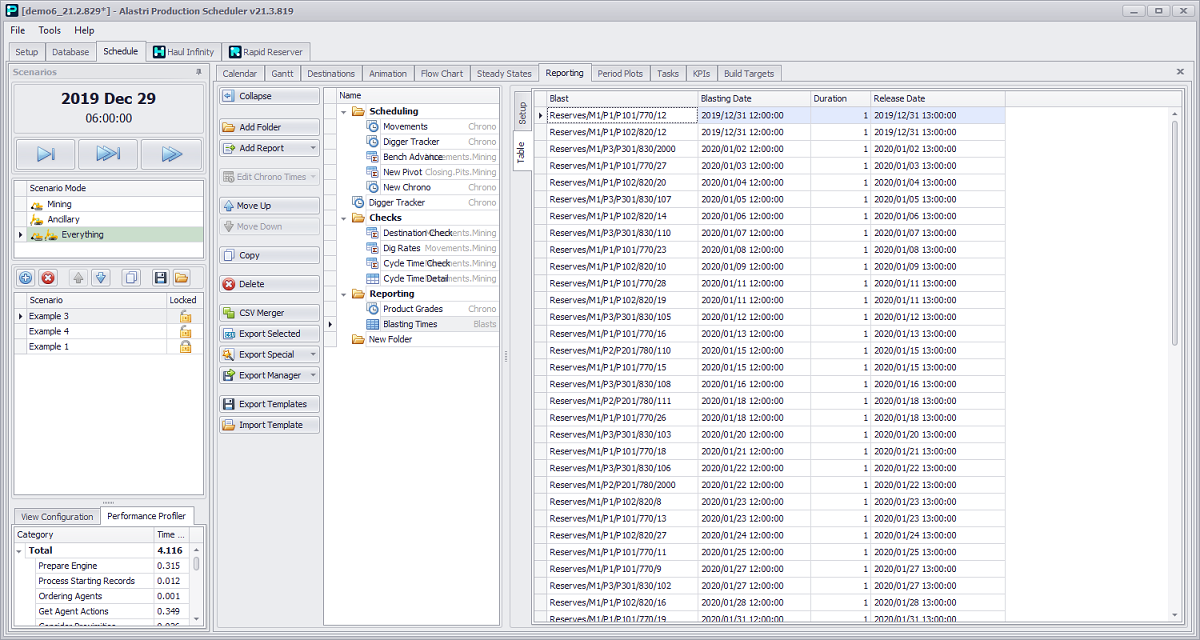Open the Tools menu
Viewport: 1200px width, 640px height.
50,31
